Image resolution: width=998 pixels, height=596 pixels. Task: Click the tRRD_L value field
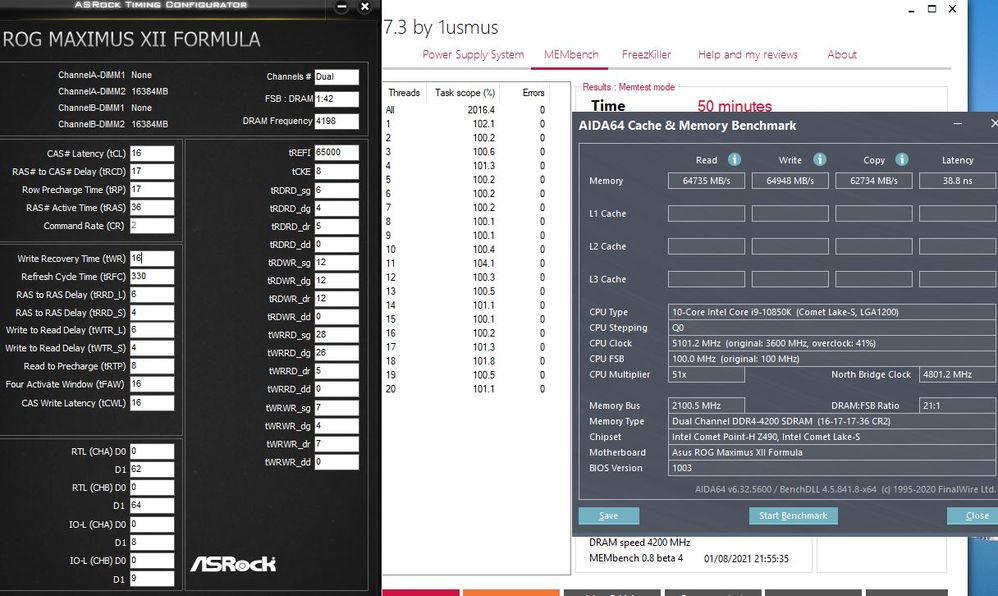pos(152,295)
